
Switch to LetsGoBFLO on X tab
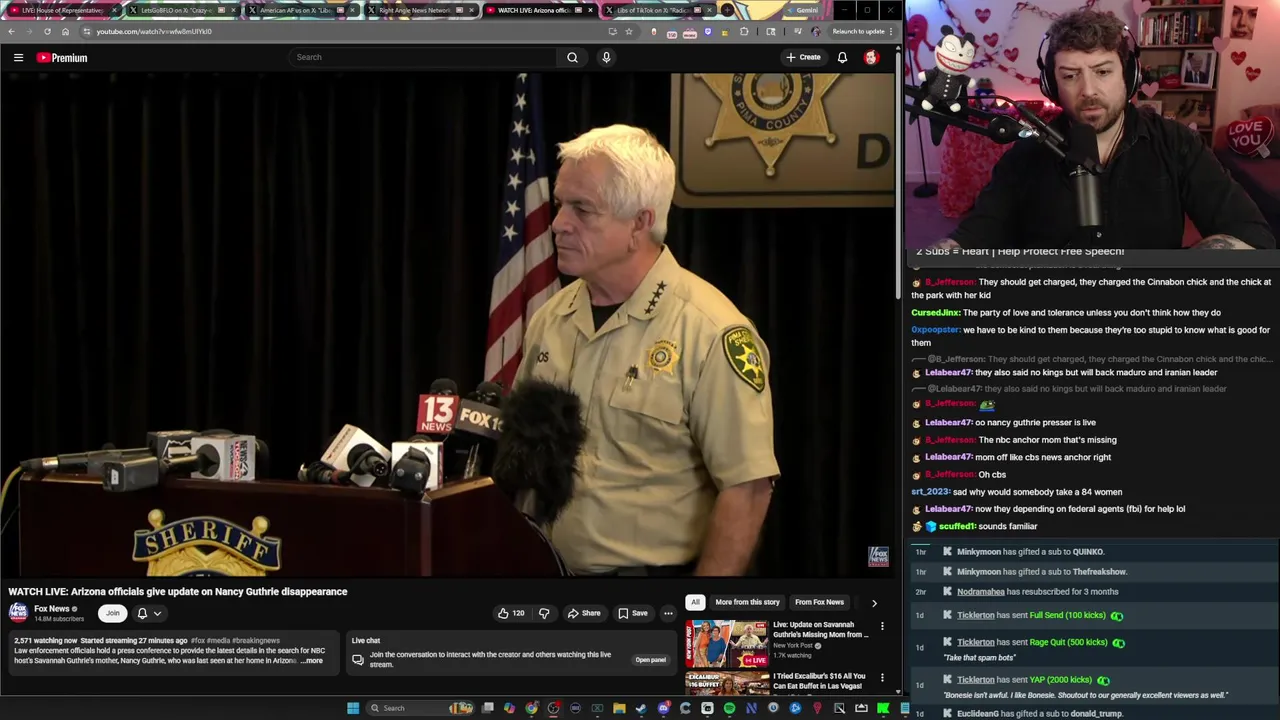click(x=182, y=10)
